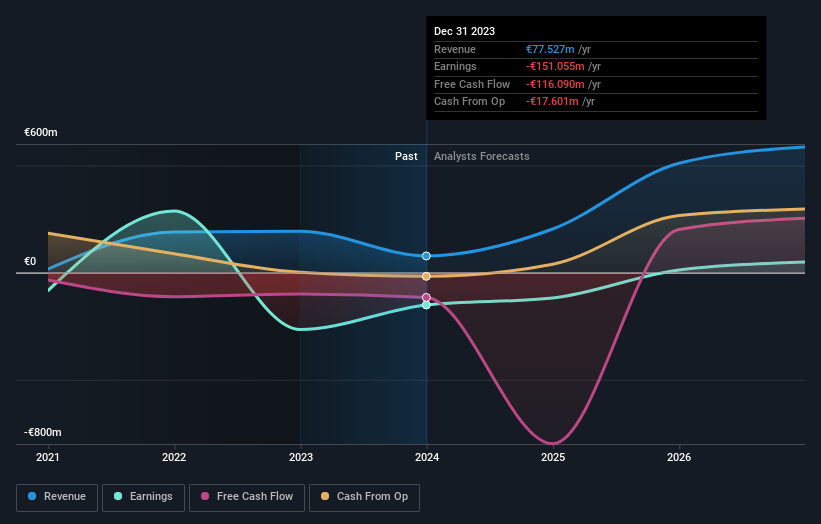Click the -€151.055m earnings value in tooltip
Image resolution: width=821 pixels, height=524 pixels.
click(555, 66)
